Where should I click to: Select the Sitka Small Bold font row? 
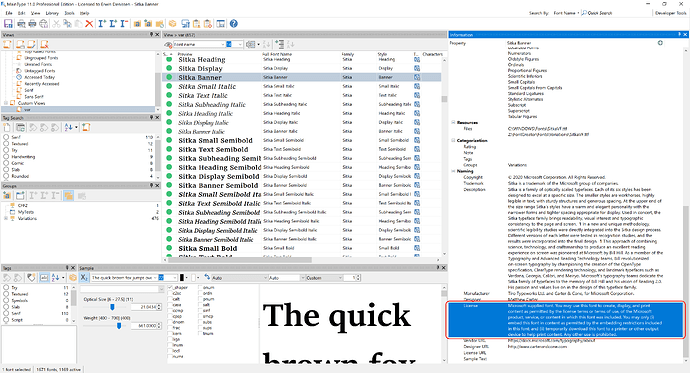(301, 248)
